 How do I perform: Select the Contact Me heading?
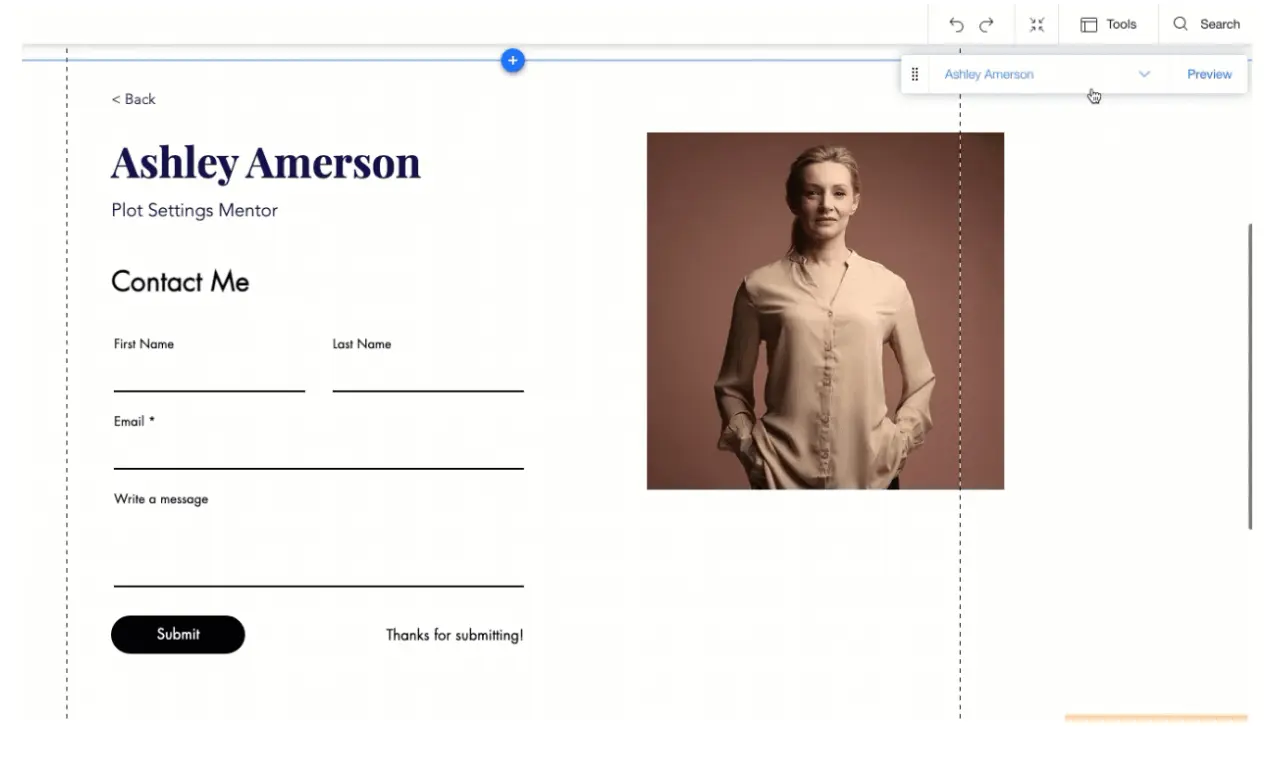[180, 281]
